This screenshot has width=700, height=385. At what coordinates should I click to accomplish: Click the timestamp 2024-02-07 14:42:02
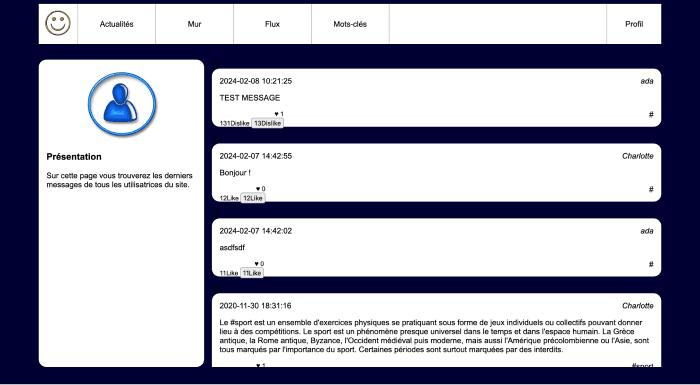point(255,231)
